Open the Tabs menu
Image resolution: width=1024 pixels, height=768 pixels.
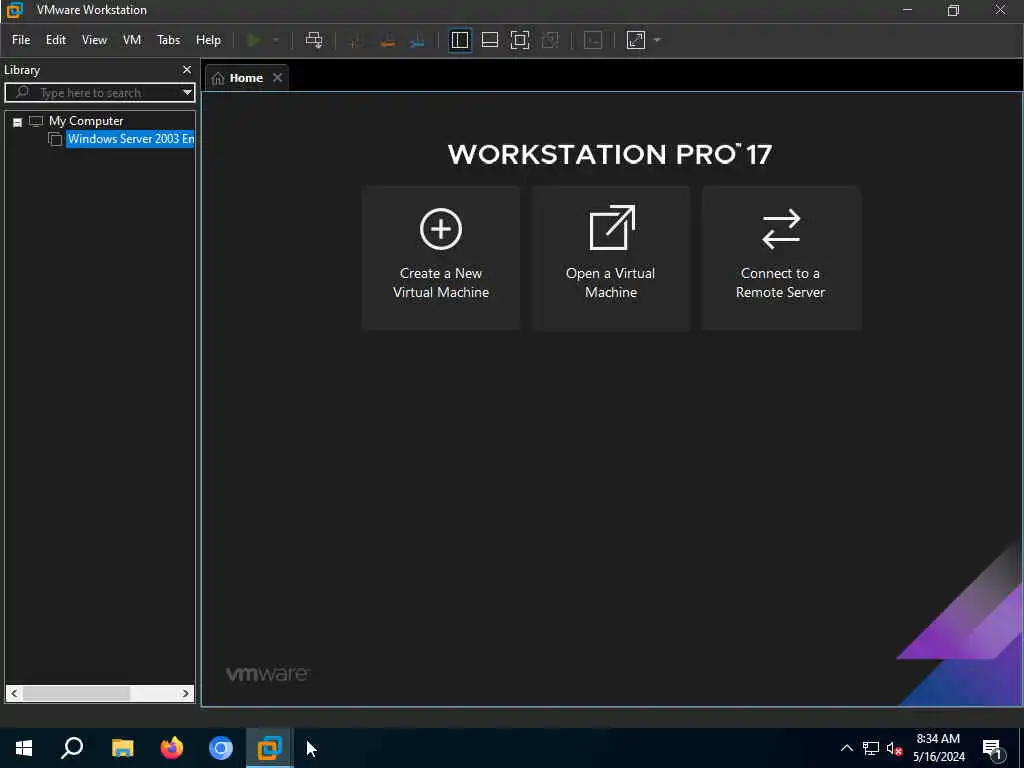(168, 40)
